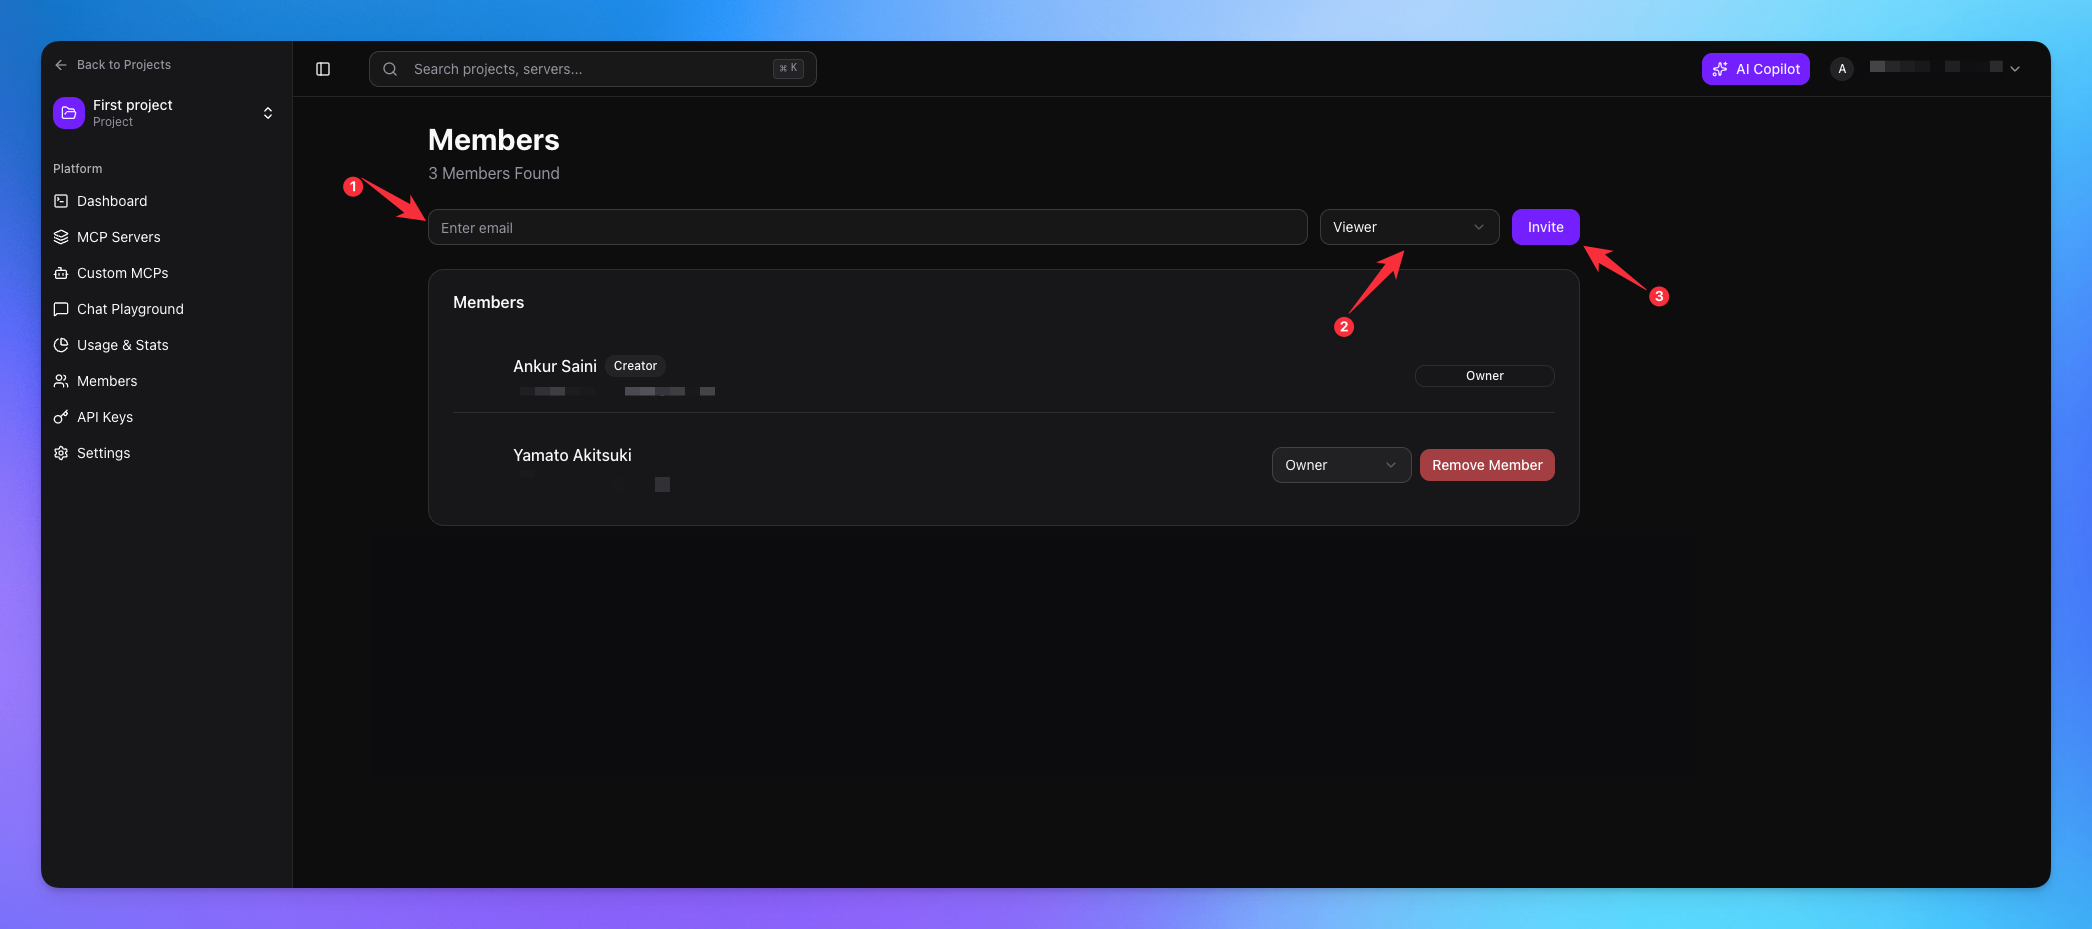The image size is (2092, 929).
Task: Click the MCP Servers layers icon
Action: (61, 237)
